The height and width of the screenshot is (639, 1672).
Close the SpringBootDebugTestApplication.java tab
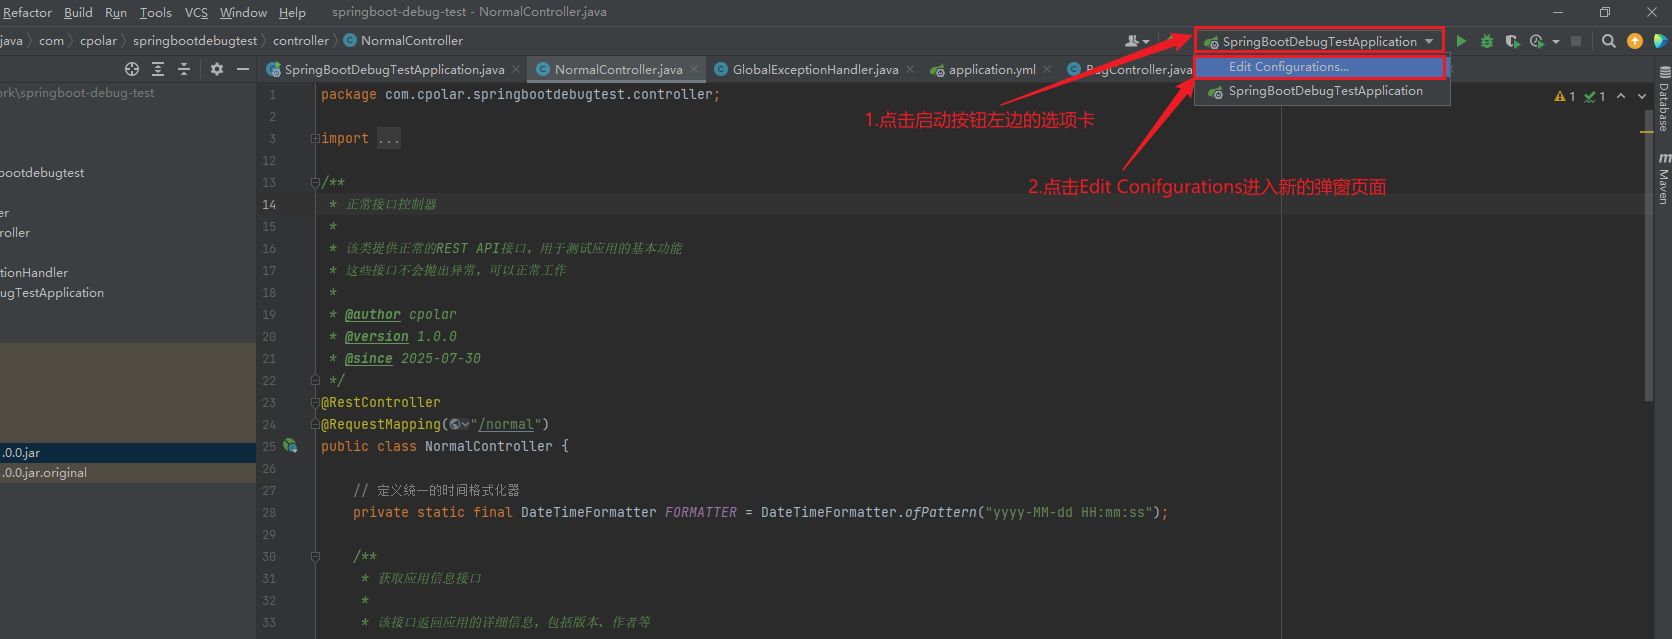click(516, 69)
